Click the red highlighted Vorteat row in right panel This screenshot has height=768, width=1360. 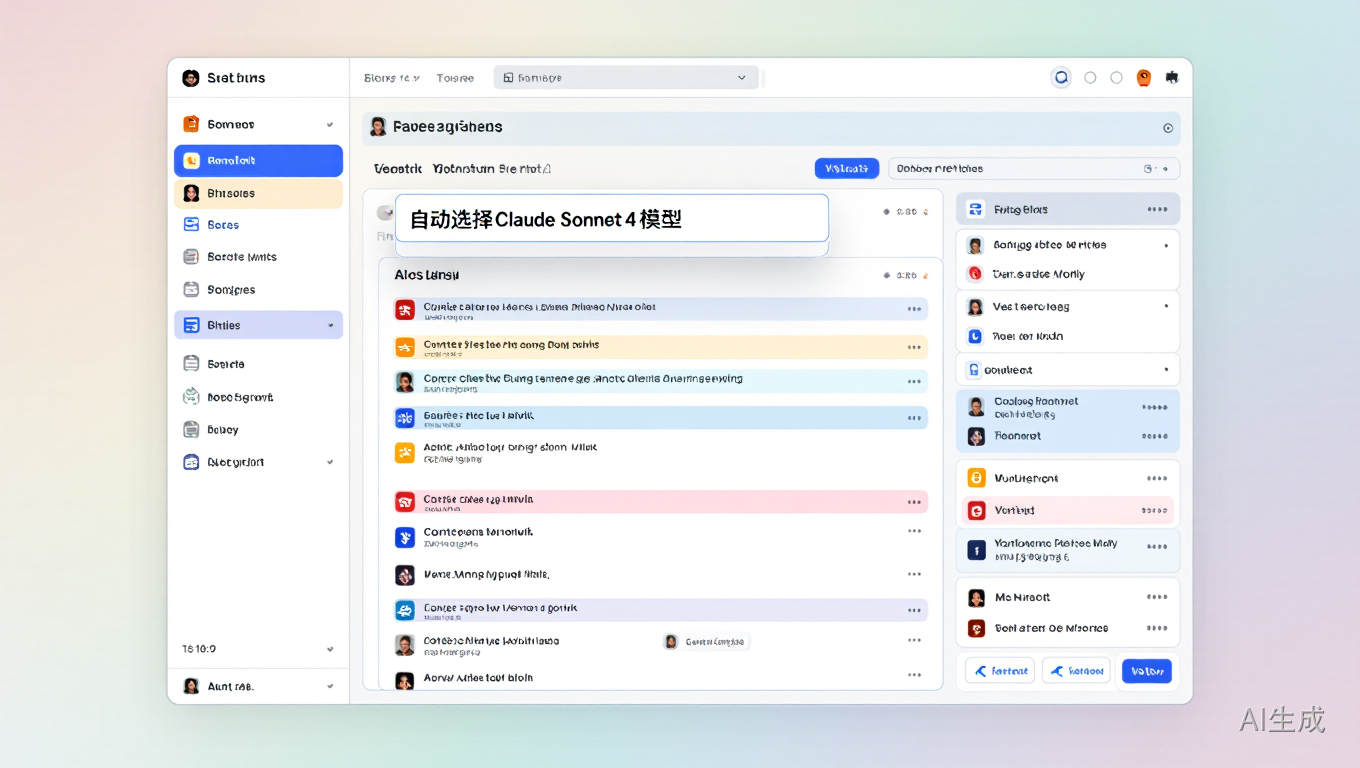coord(1067,510)
